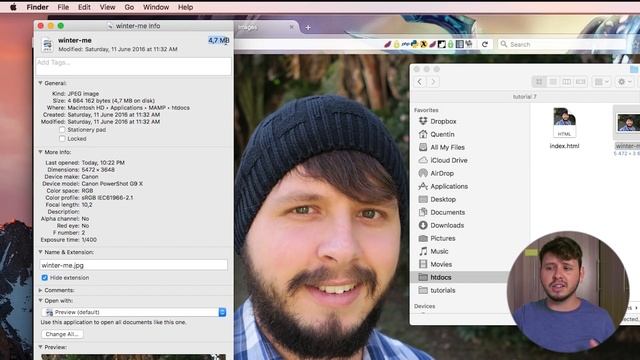Screen dimensions: 640x360
Task: Open the Finder arrange-by dropdown
Action: point(601,82)
